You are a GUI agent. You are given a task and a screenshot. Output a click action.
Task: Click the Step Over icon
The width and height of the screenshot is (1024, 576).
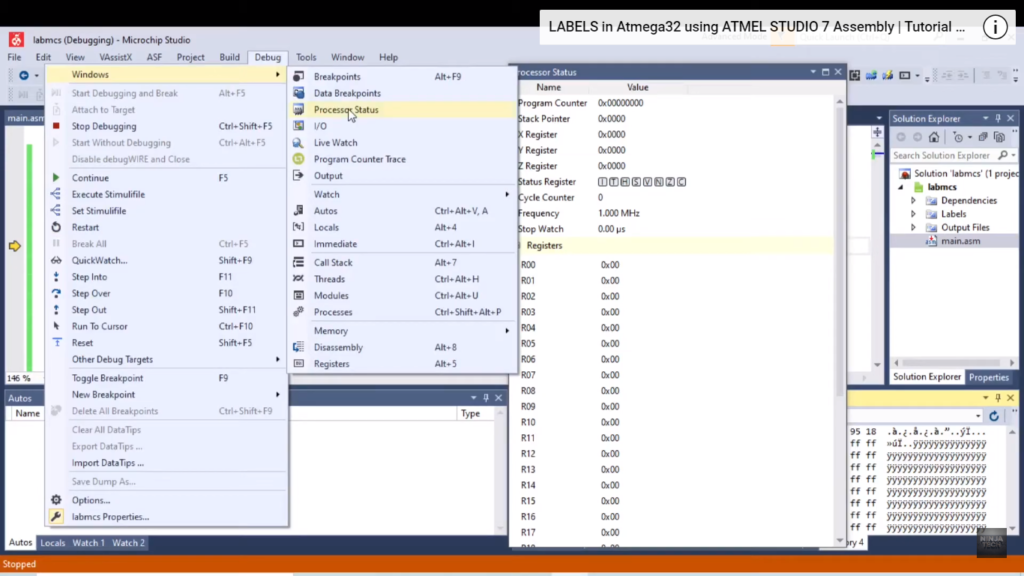click(56, 293)
